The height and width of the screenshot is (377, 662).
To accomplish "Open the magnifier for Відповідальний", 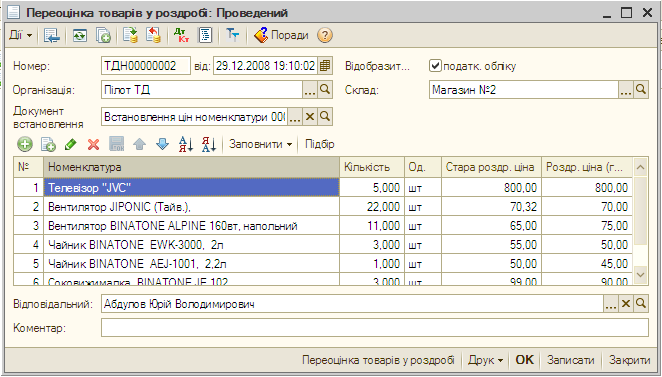I will pyautogui.click(x=641, y=304).
